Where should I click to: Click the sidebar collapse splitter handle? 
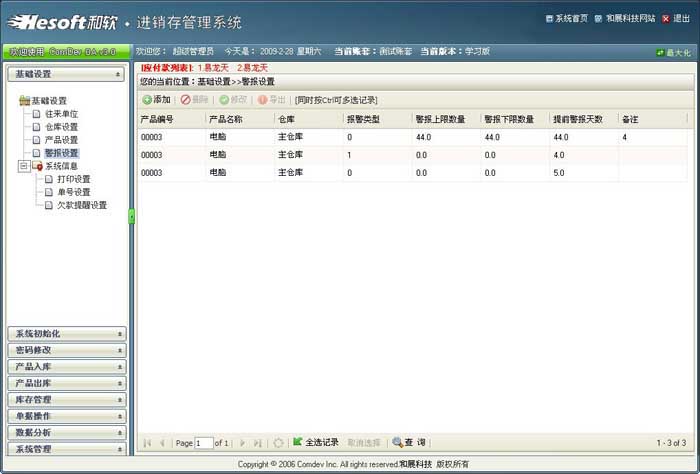click(131, 215)
